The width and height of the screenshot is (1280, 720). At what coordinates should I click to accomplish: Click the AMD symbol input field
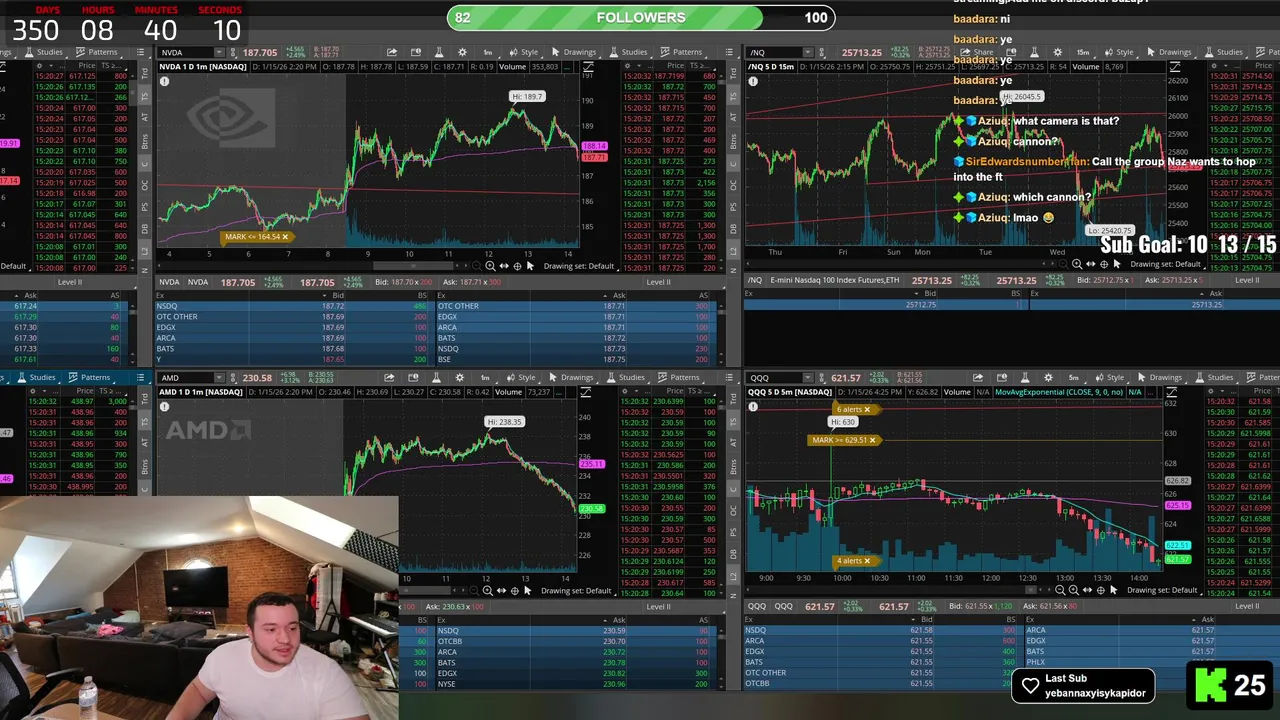point(186,377)
